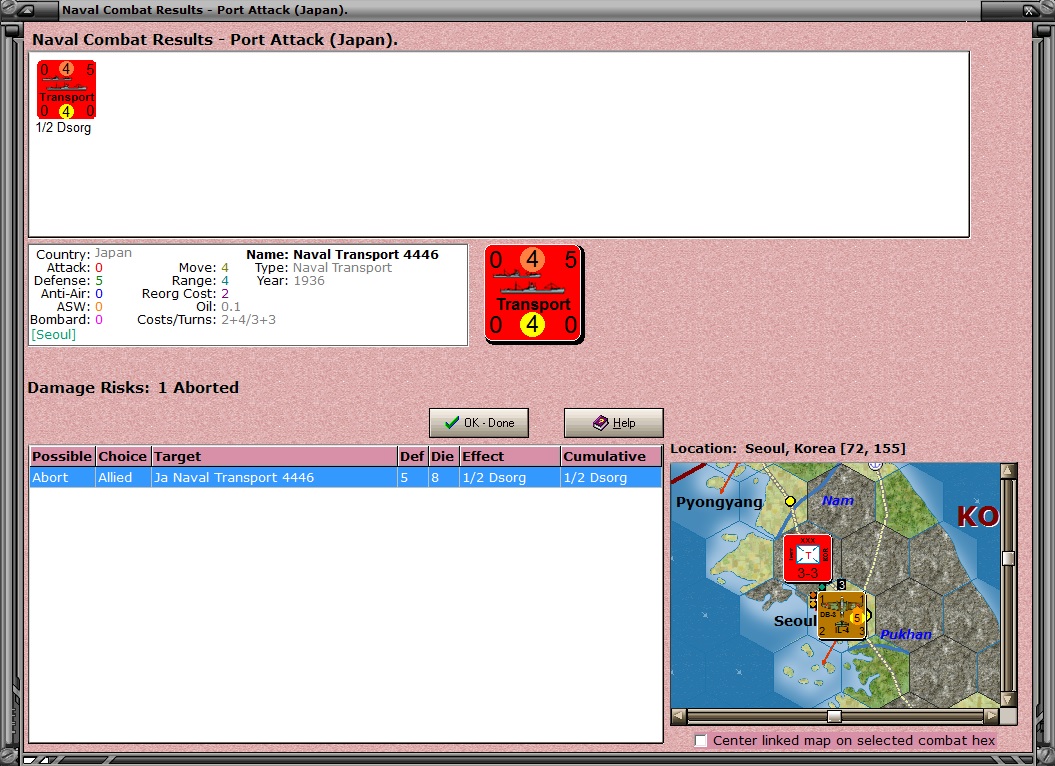Viewport: 1055px width, 766px height.
Task: Select the orange DB-3 aircraft counter near Seoul
Action: (842, 615)
